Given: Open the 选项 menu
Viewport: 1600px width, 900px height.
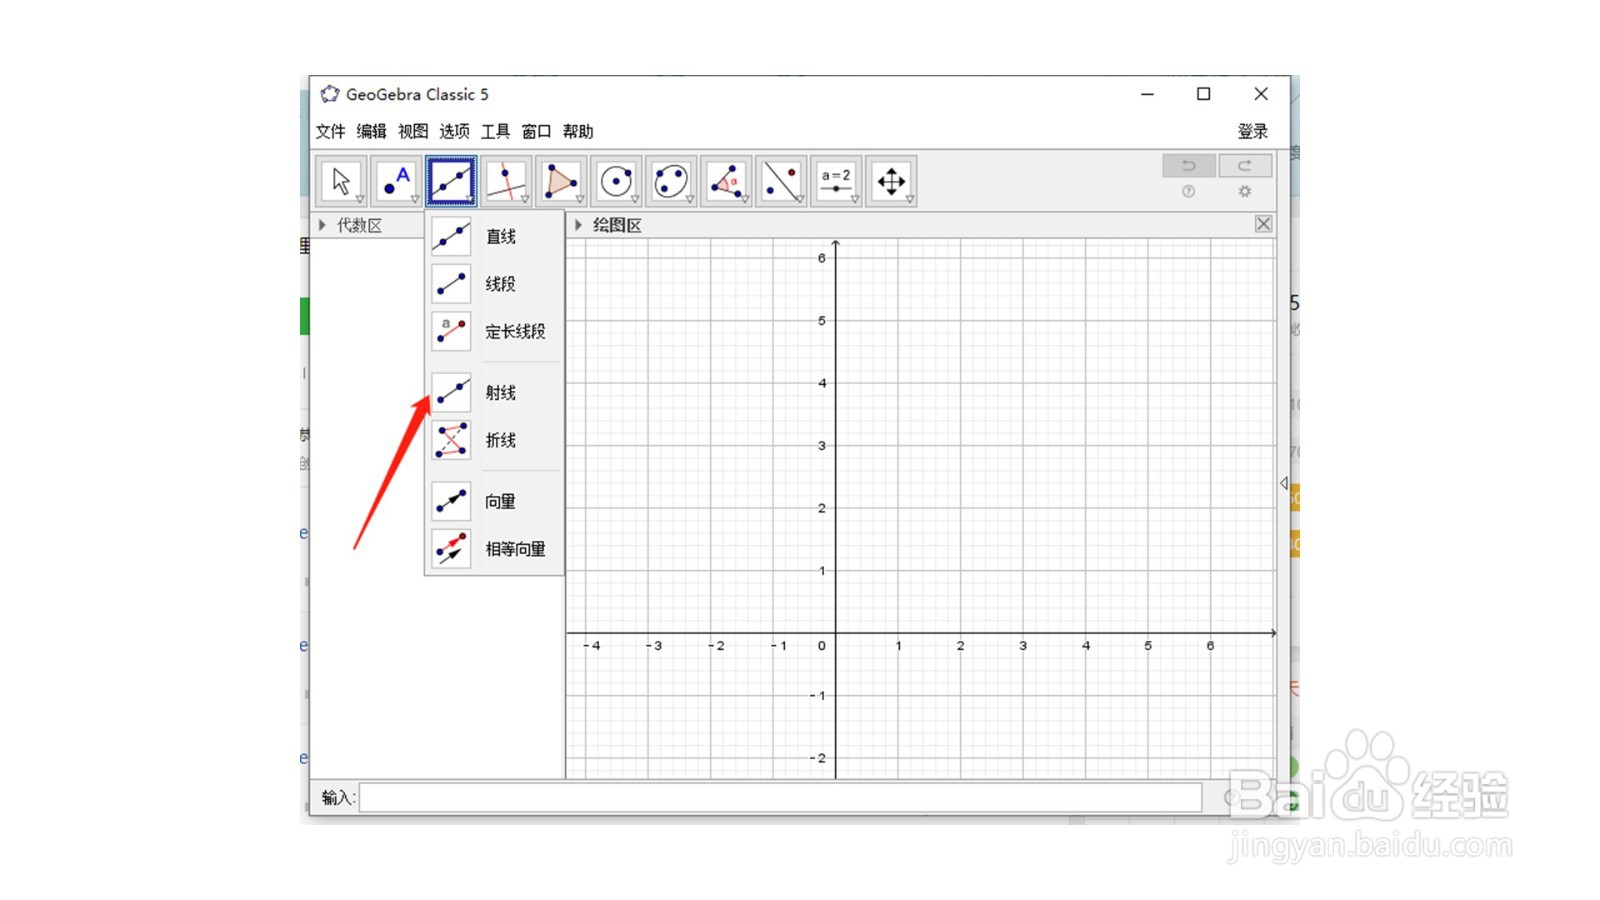Looking at the screenshot, I should 454,131.
